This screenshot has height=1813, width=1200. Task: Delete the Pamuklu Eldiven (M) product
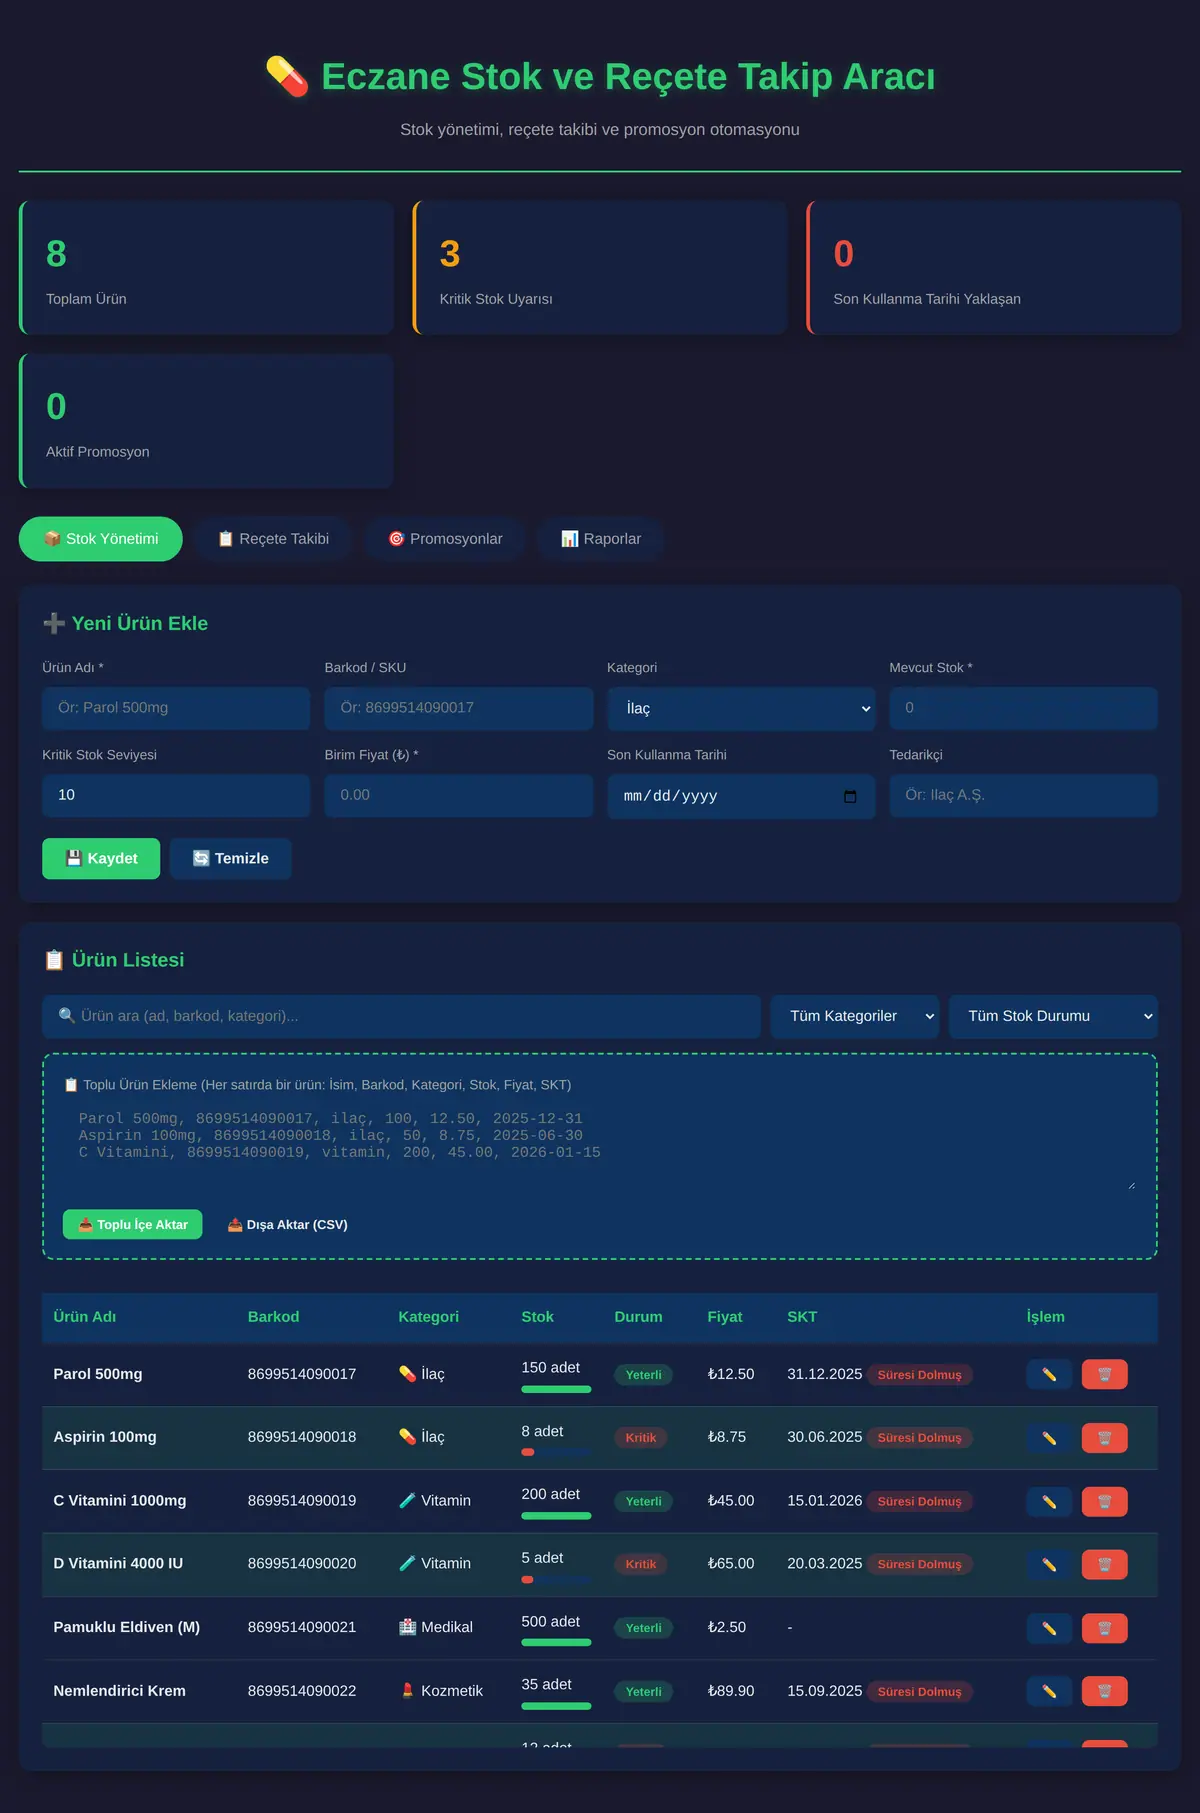[1104, 1628]
